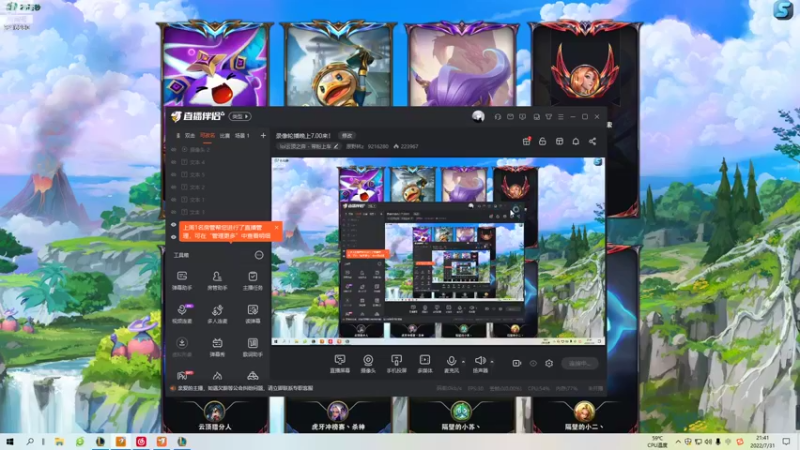Add a 摄像头 camera source
800x450 pixels.
point(368,364)
